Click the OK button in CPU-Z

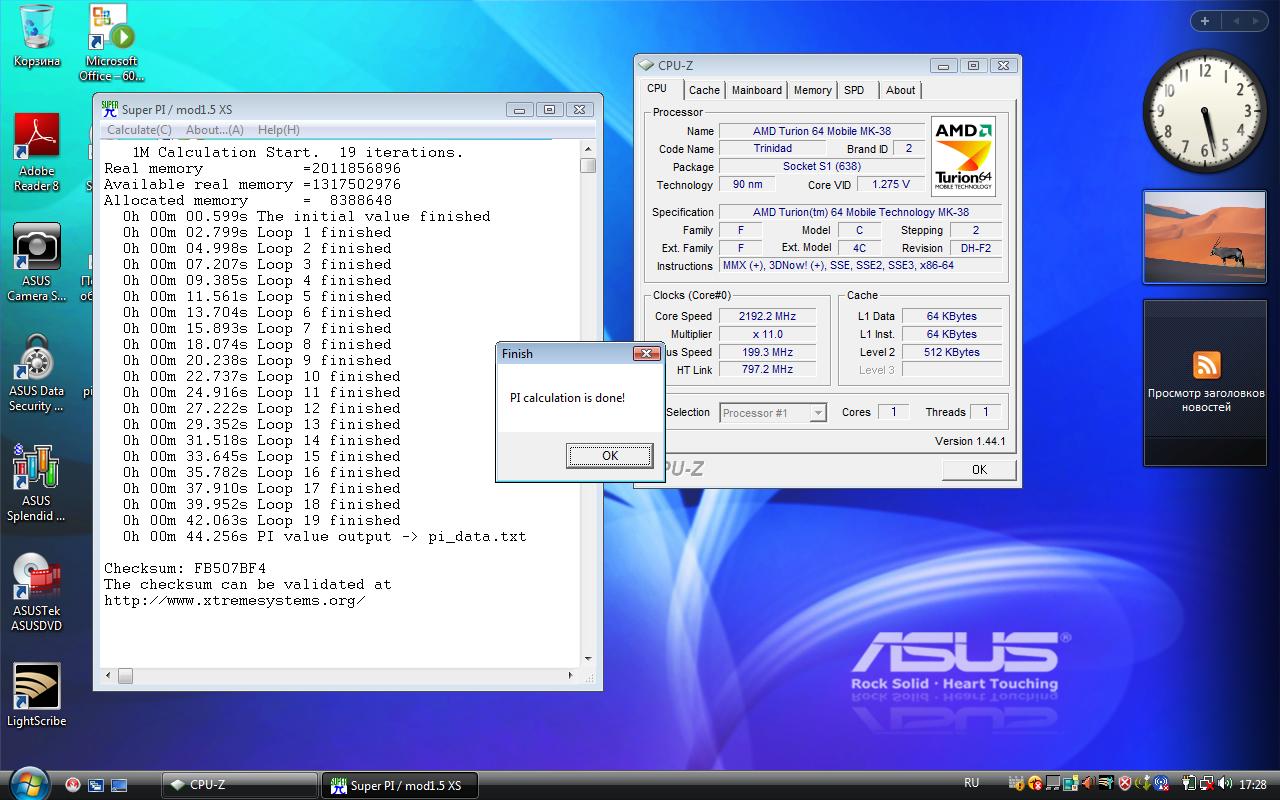(x=979, y=470)
